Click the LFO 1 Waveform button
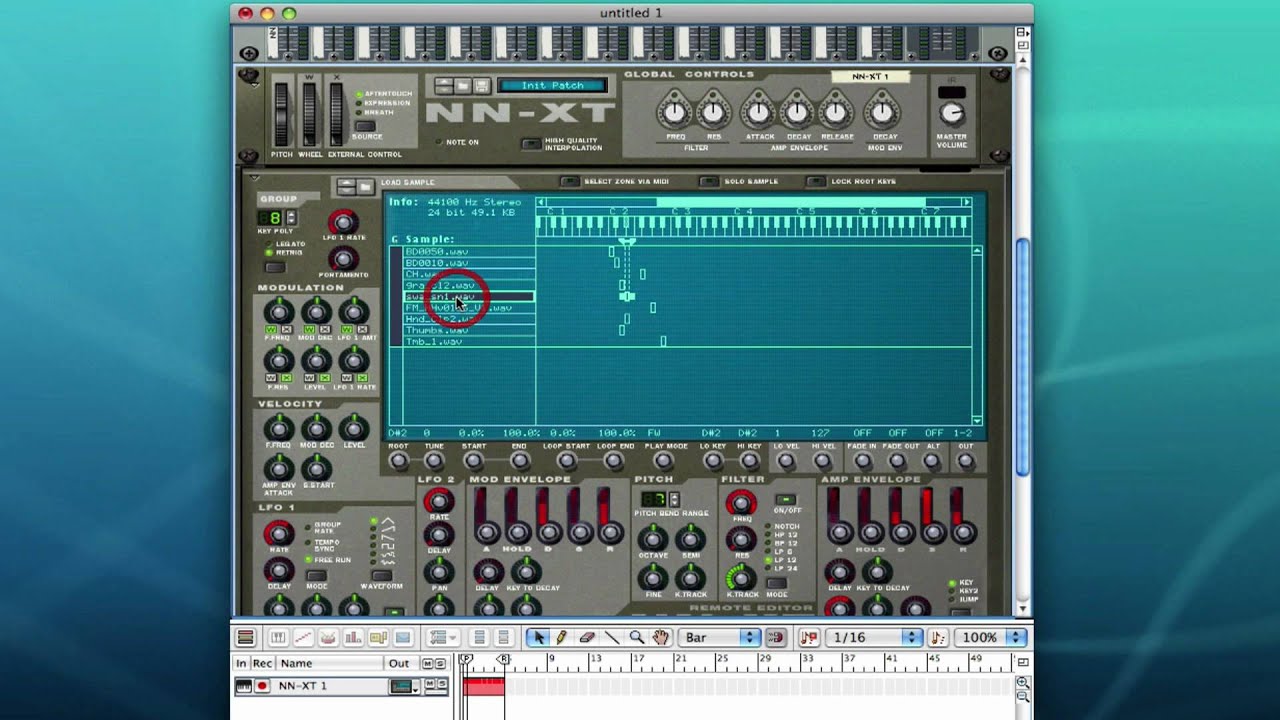 click(381, 574)
